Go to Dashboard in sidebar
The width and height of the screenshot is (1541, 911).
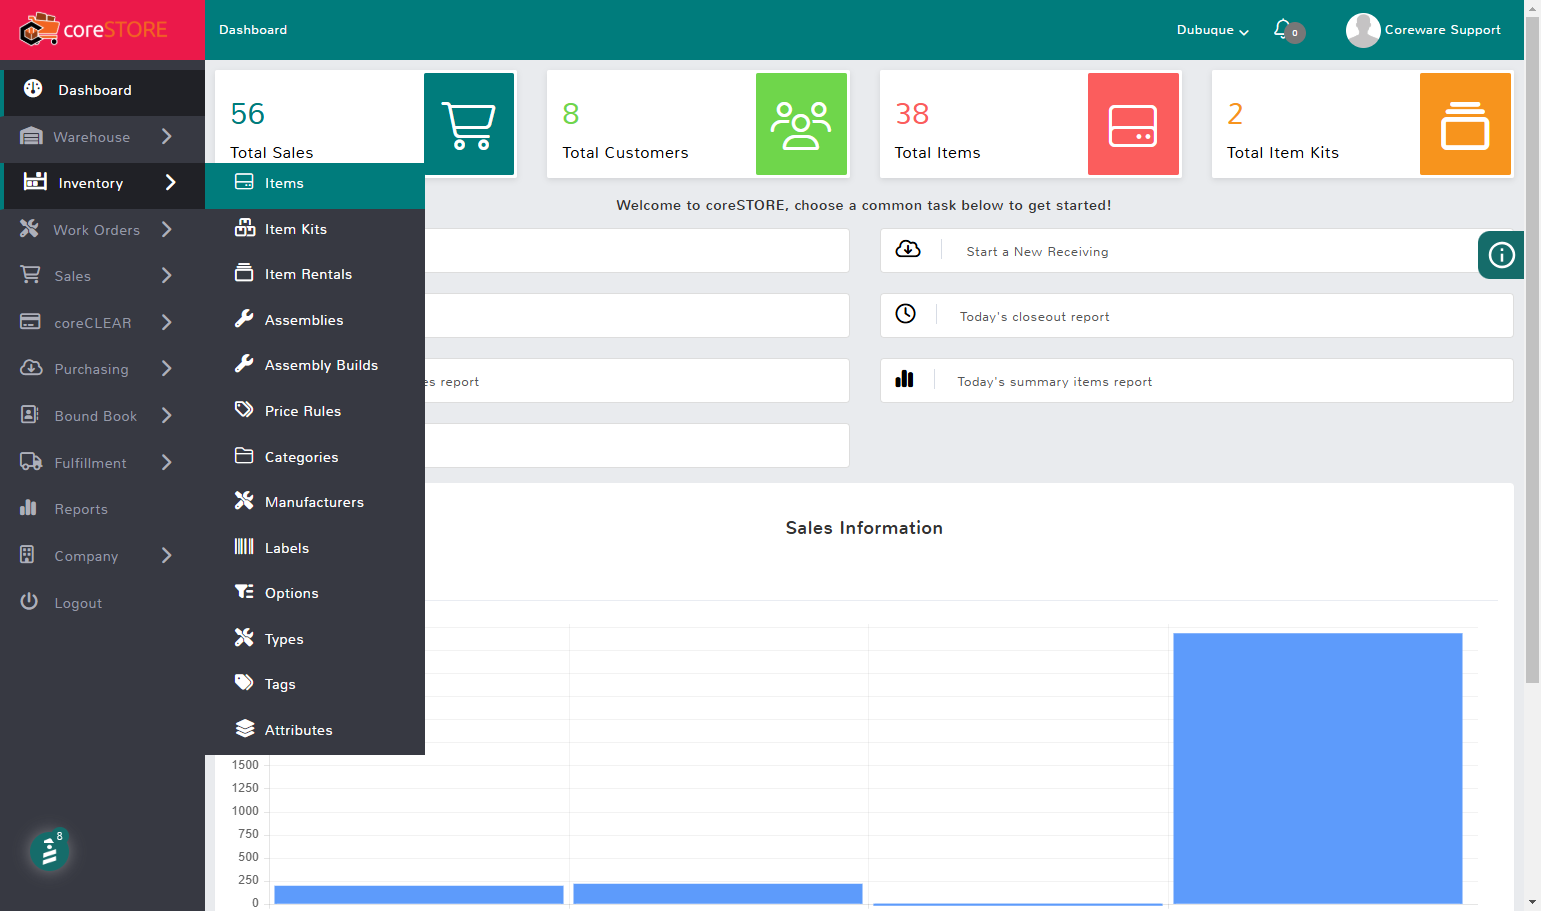[102, 90]
